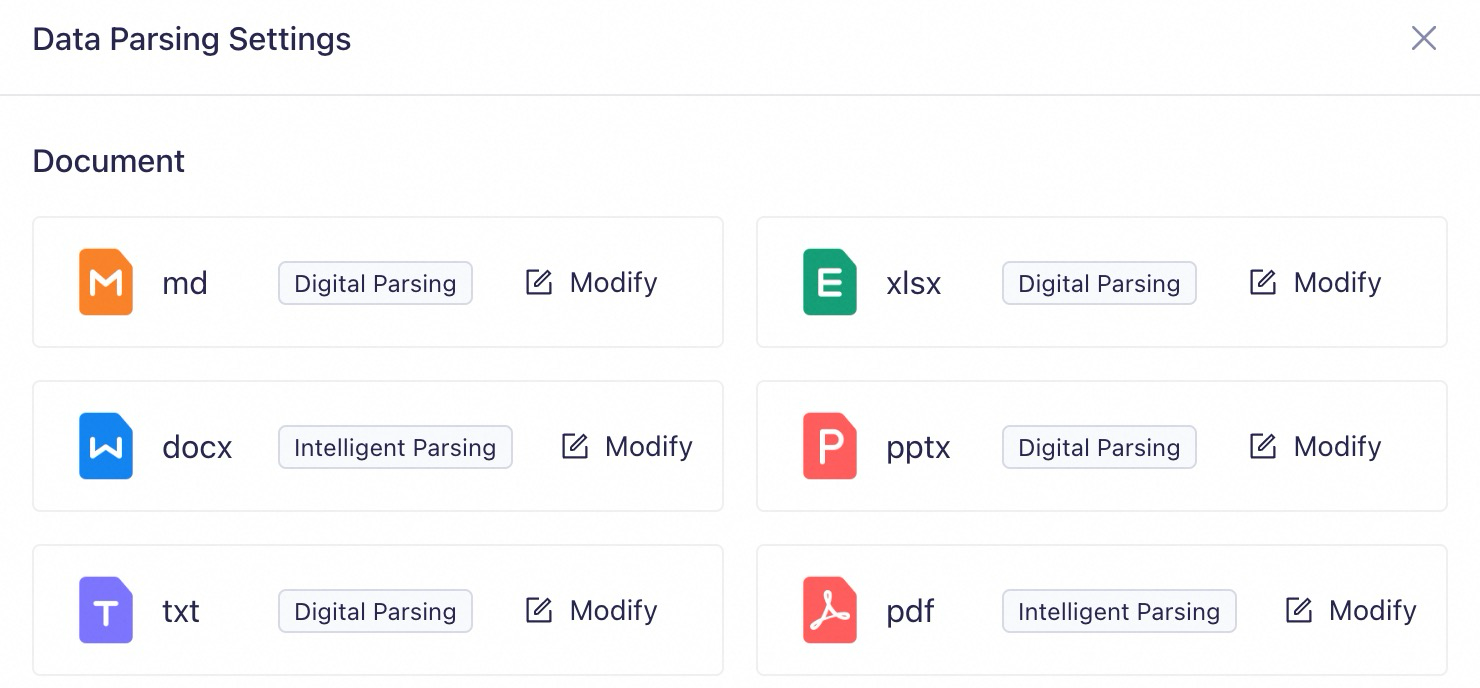The height and width of the screenshot is (688, 1480).
Task: Modify parsing settings for pptx
Action: tap(1315, 446)
